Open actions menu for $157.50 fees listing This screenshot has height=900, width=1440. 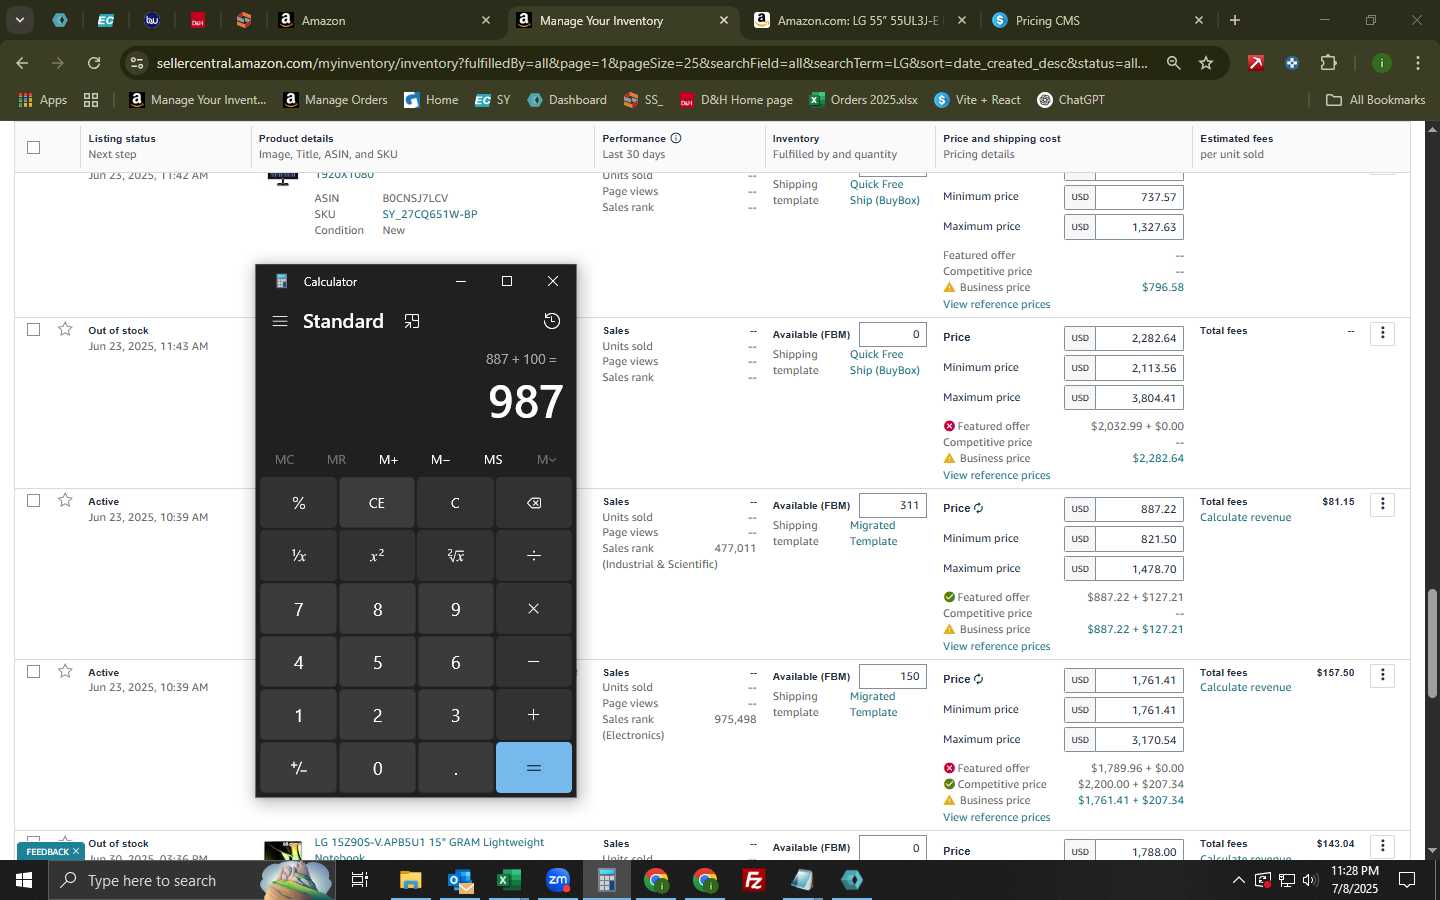pos(1383,675)
